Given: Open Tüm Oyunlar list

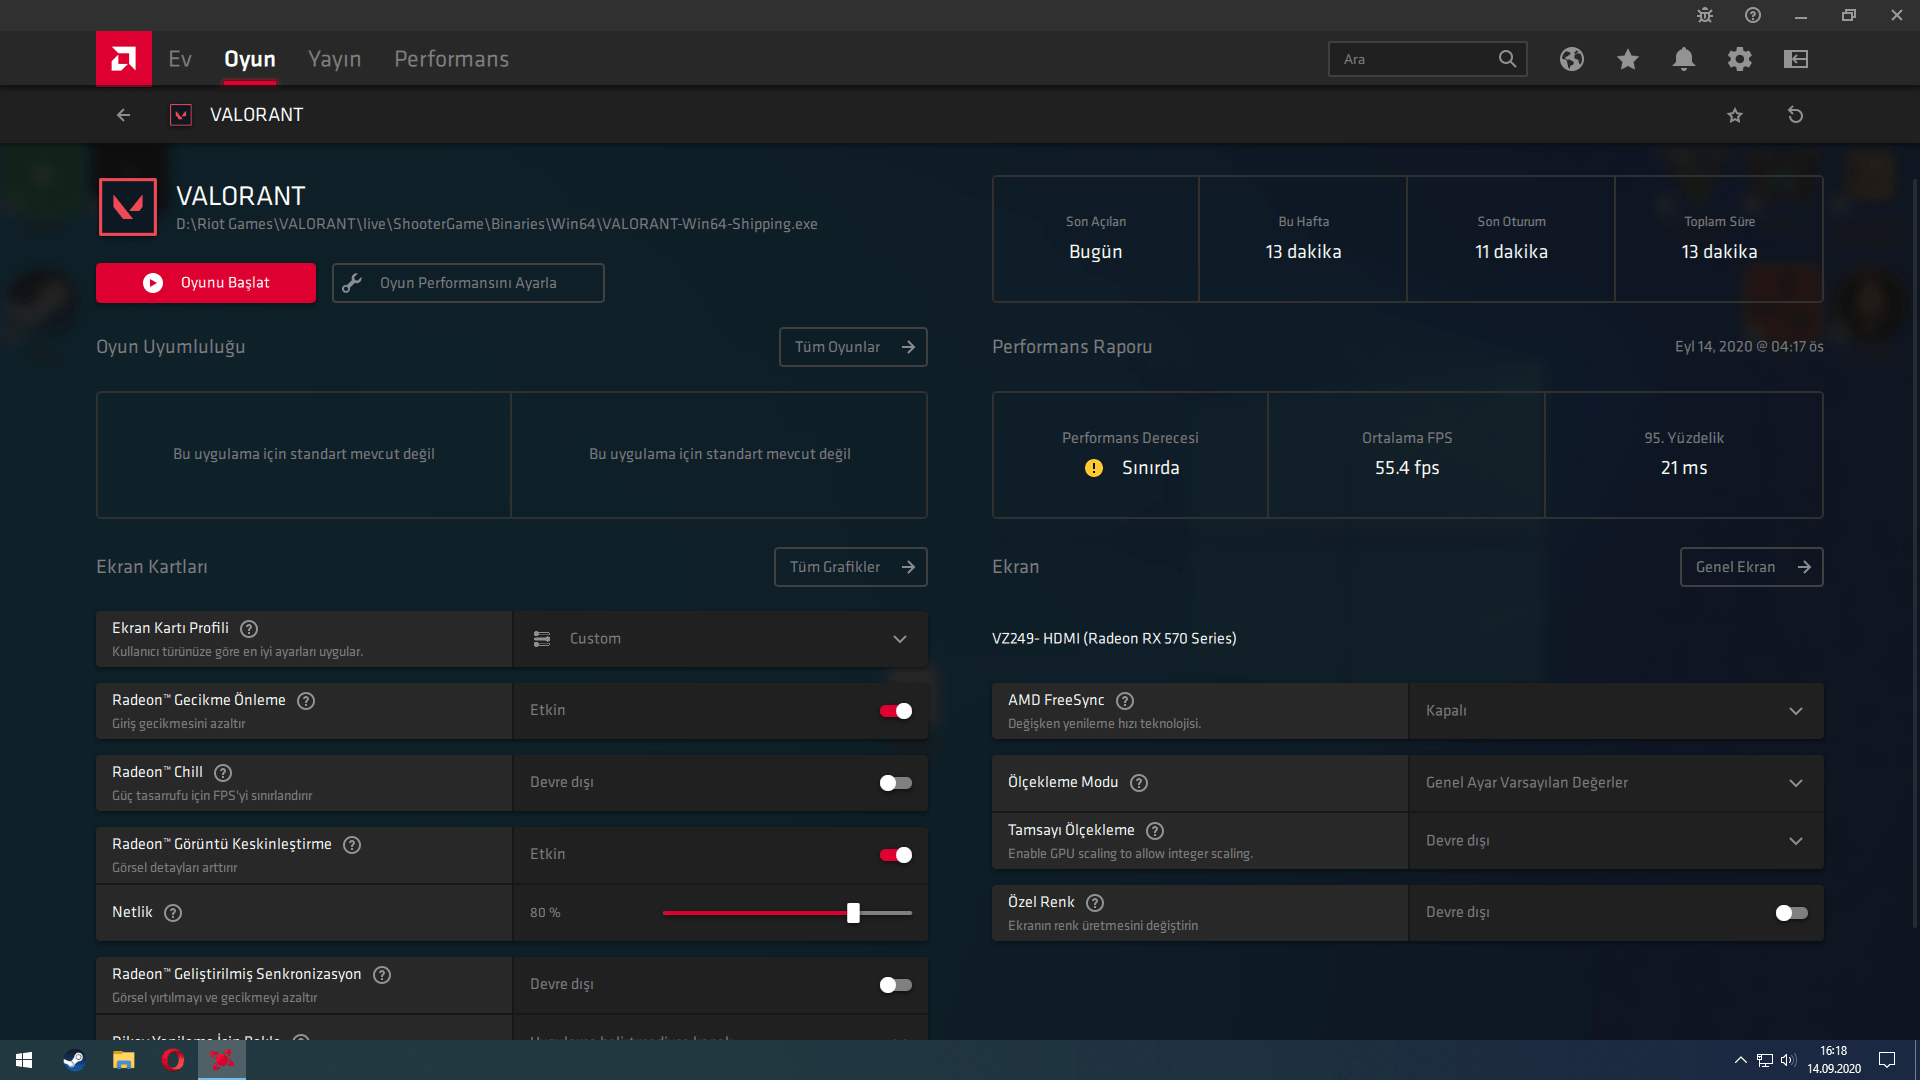Looking at the screenshot, I should point(853,347).
